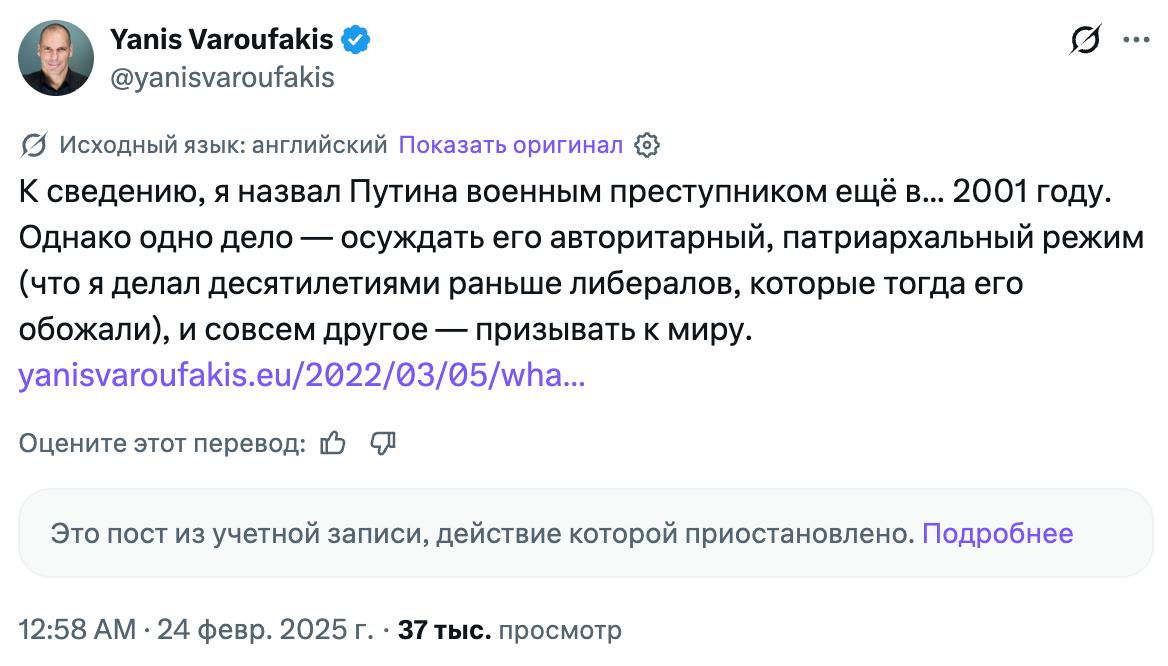
Task: Click the translation icon before "Исходный язык"
Action: tap(33, 145)
